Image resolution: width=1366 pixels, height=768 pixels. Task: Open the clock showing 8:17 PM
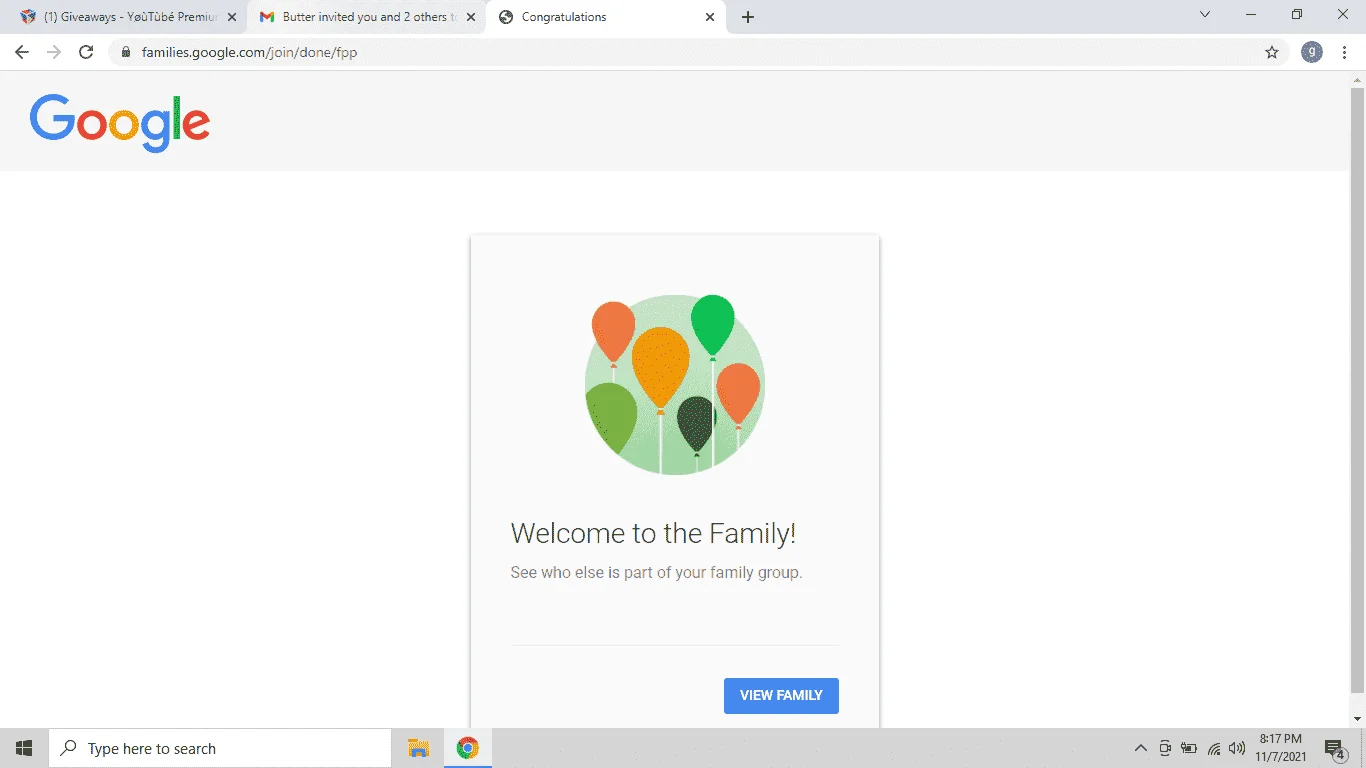[x=1280, y=748]
